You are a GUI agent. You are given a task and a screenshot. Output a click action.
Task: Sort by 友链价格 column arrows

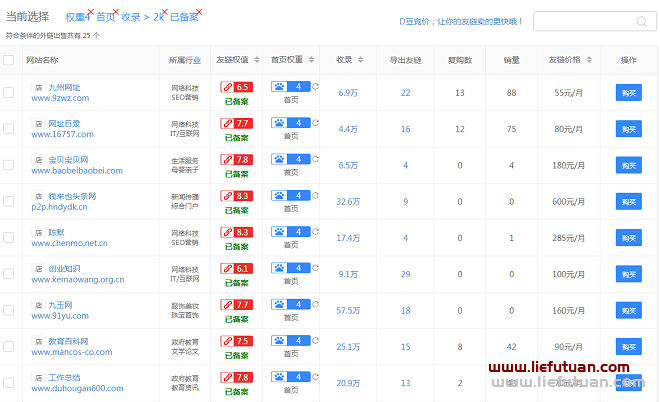pyautogui.click(x=589, y=60)
